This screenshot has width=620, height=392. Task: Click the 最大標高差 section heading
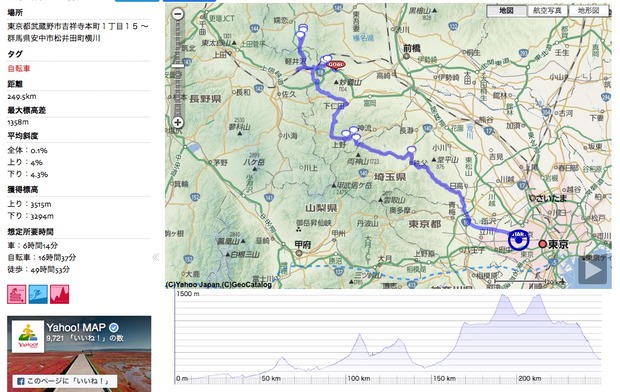click(26, 110)
